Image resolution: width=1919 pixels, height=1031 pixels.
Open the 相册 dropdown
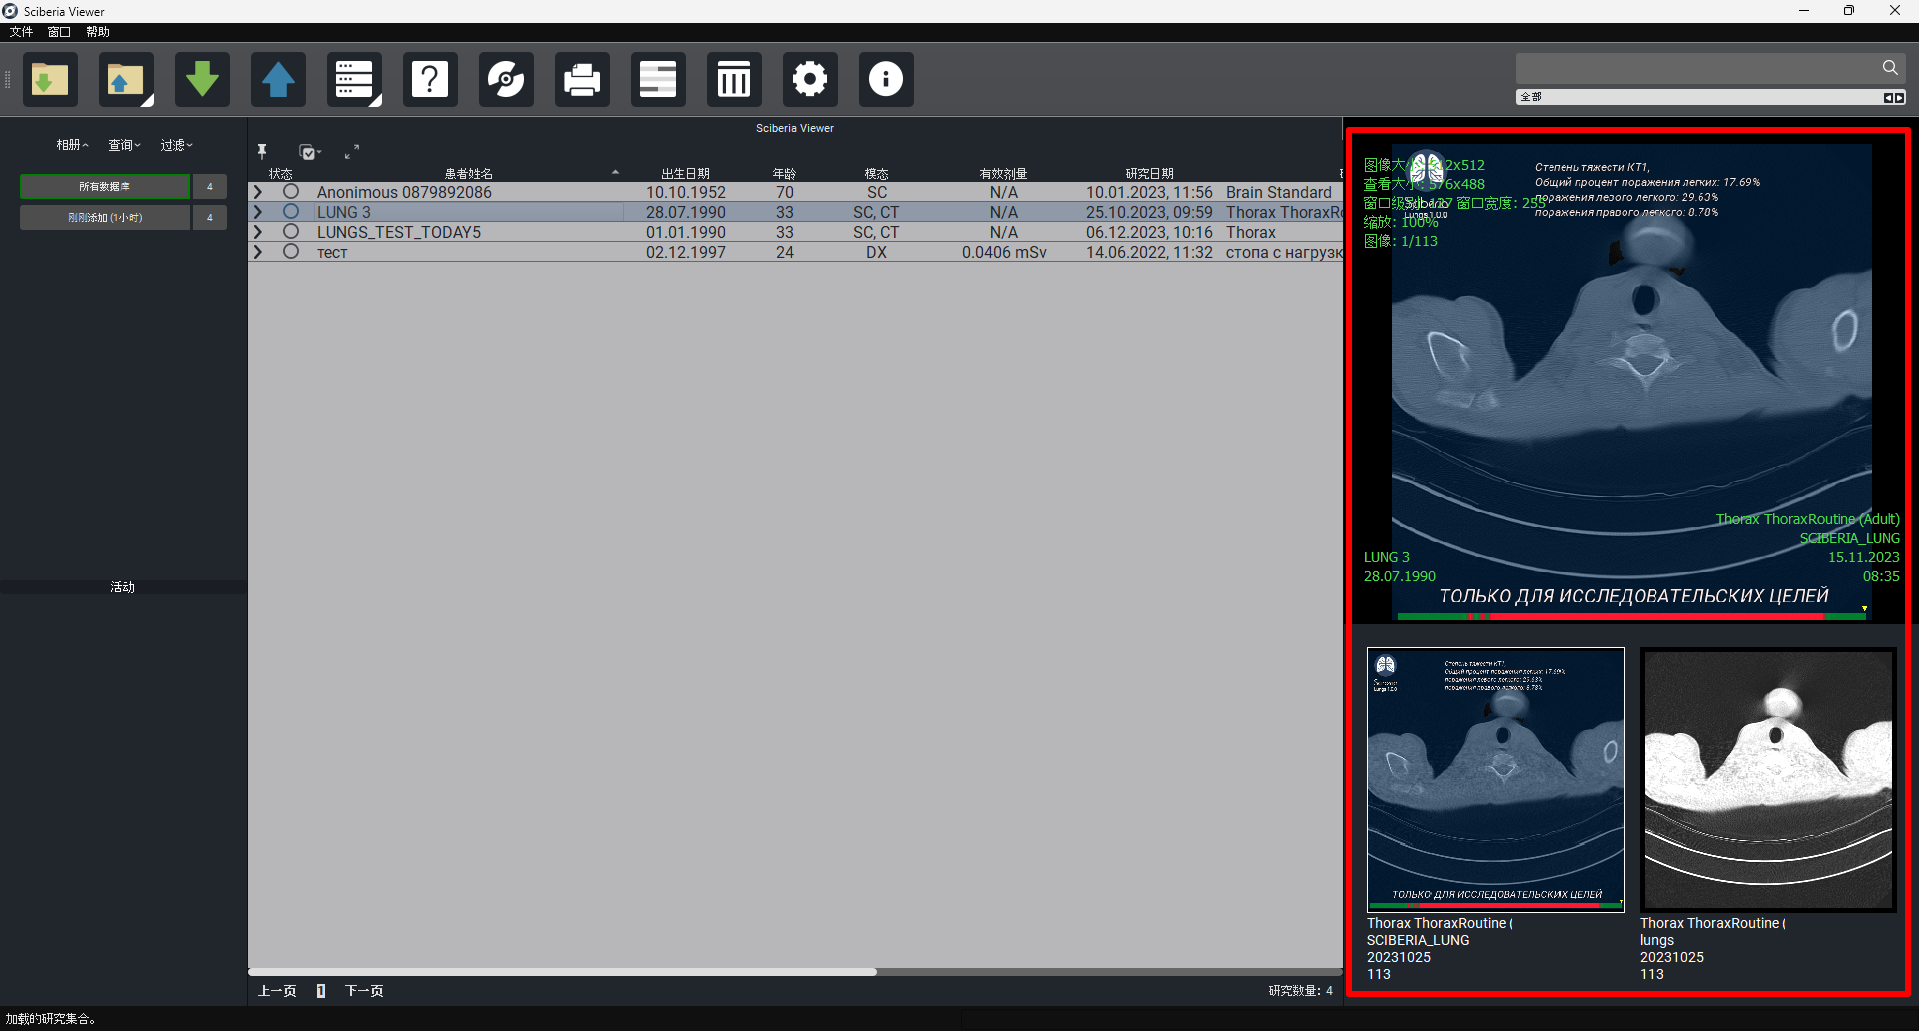point(72,145)
